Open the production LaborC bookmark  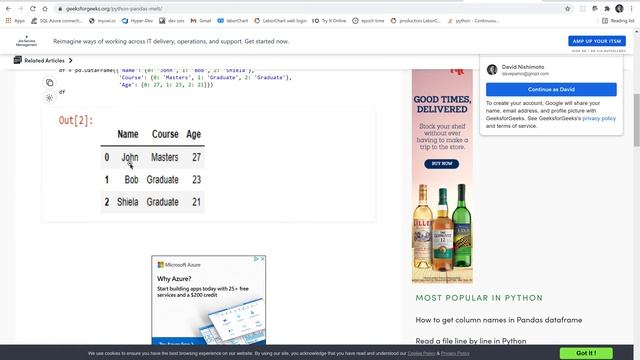coord(416,21)
